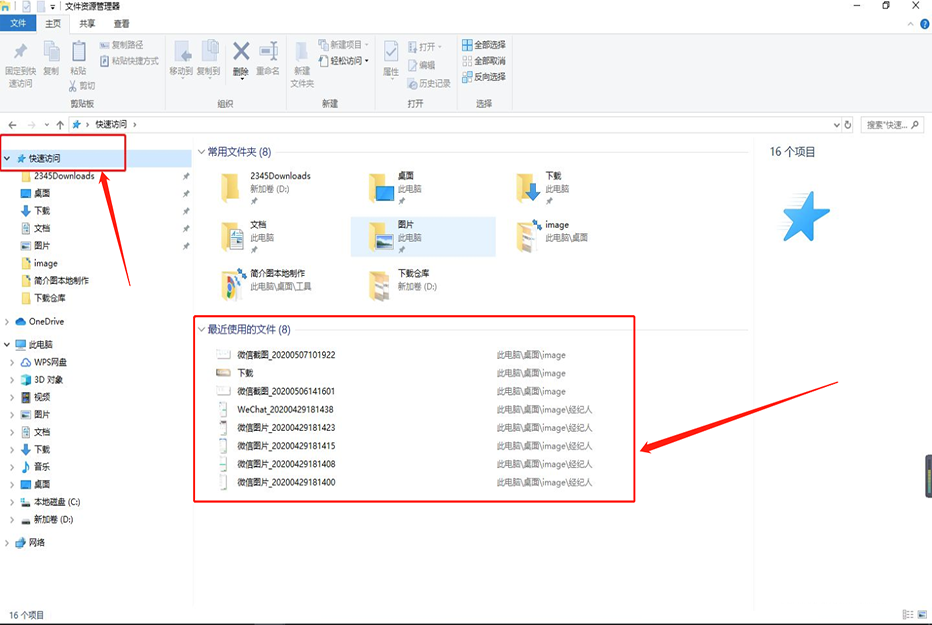Select 2345Downloads in the navigation tree
932x625 pixels.
[x=64, y=176]
